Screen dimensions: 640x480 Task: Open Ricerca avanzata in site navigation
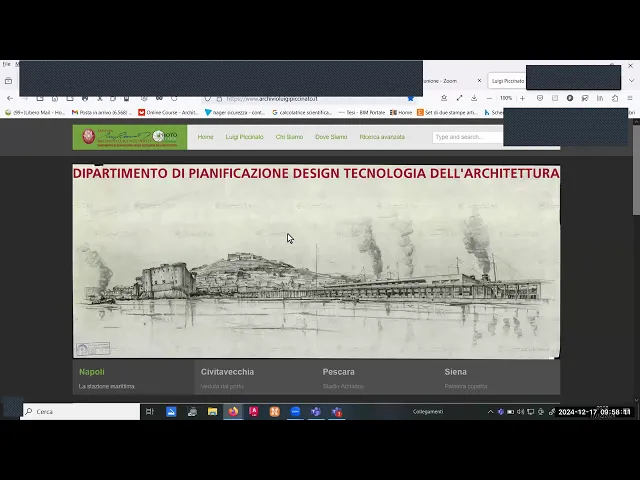[x=382, y=137]
